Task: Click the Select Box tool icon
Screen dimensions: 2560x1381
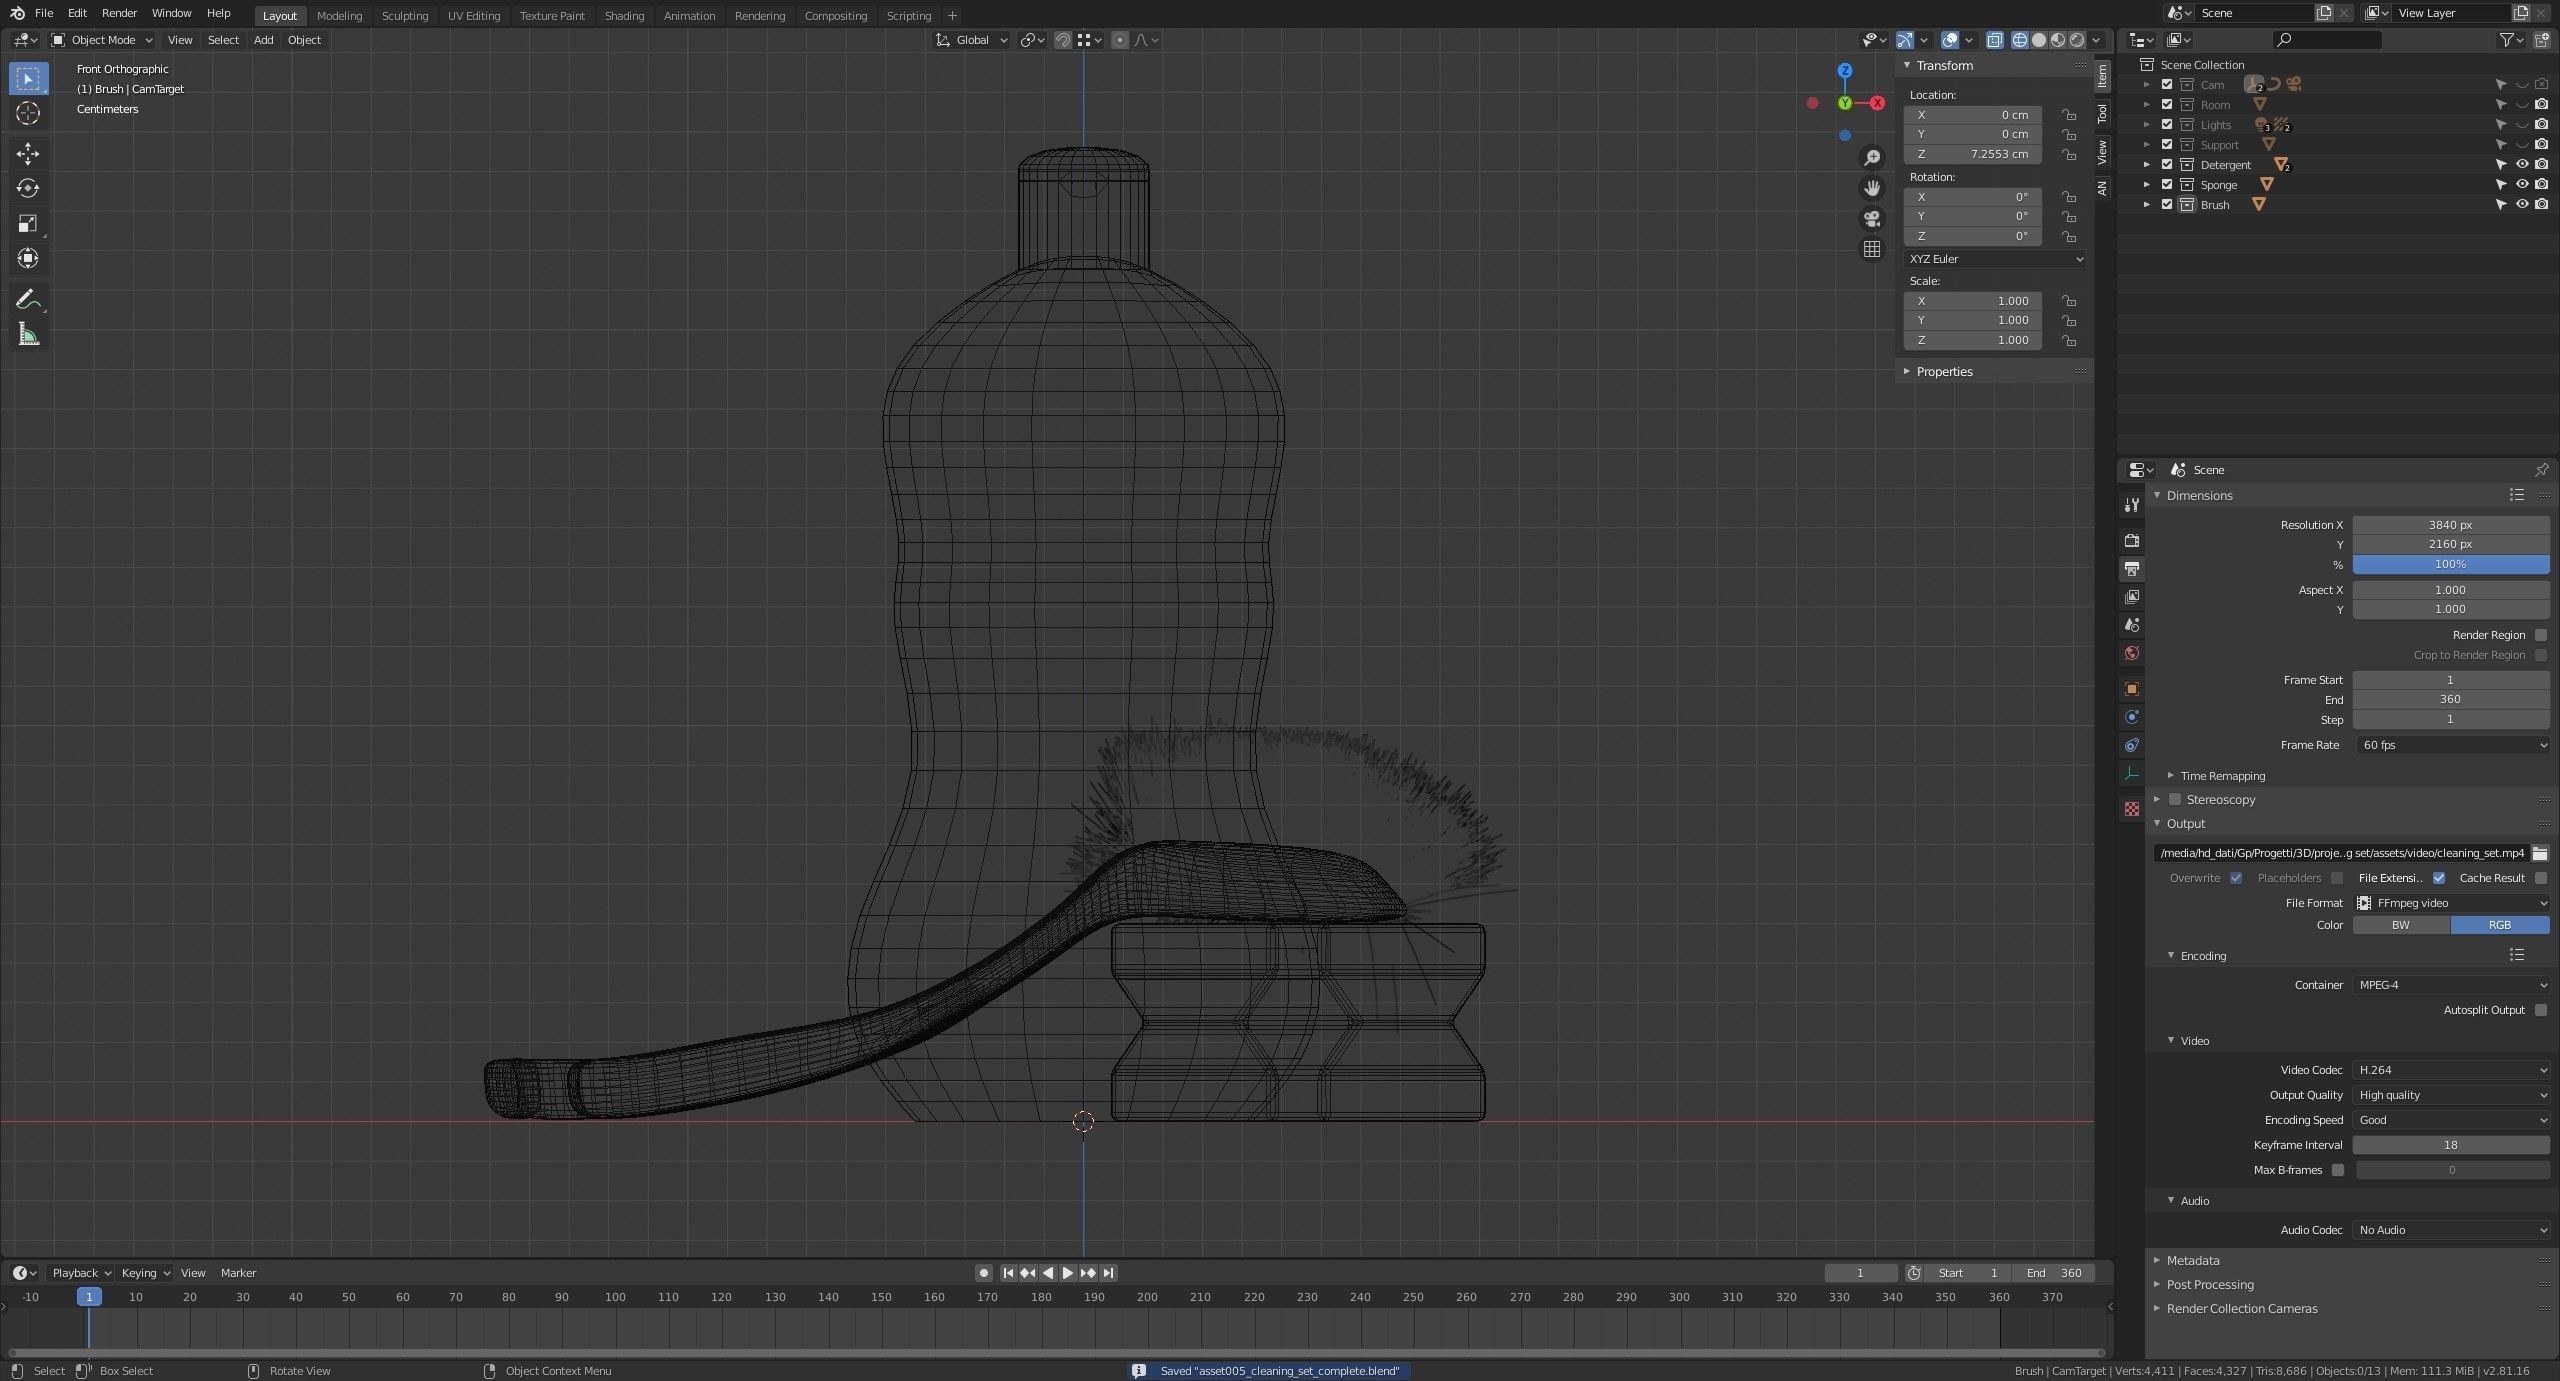Action: coord(28,78)
